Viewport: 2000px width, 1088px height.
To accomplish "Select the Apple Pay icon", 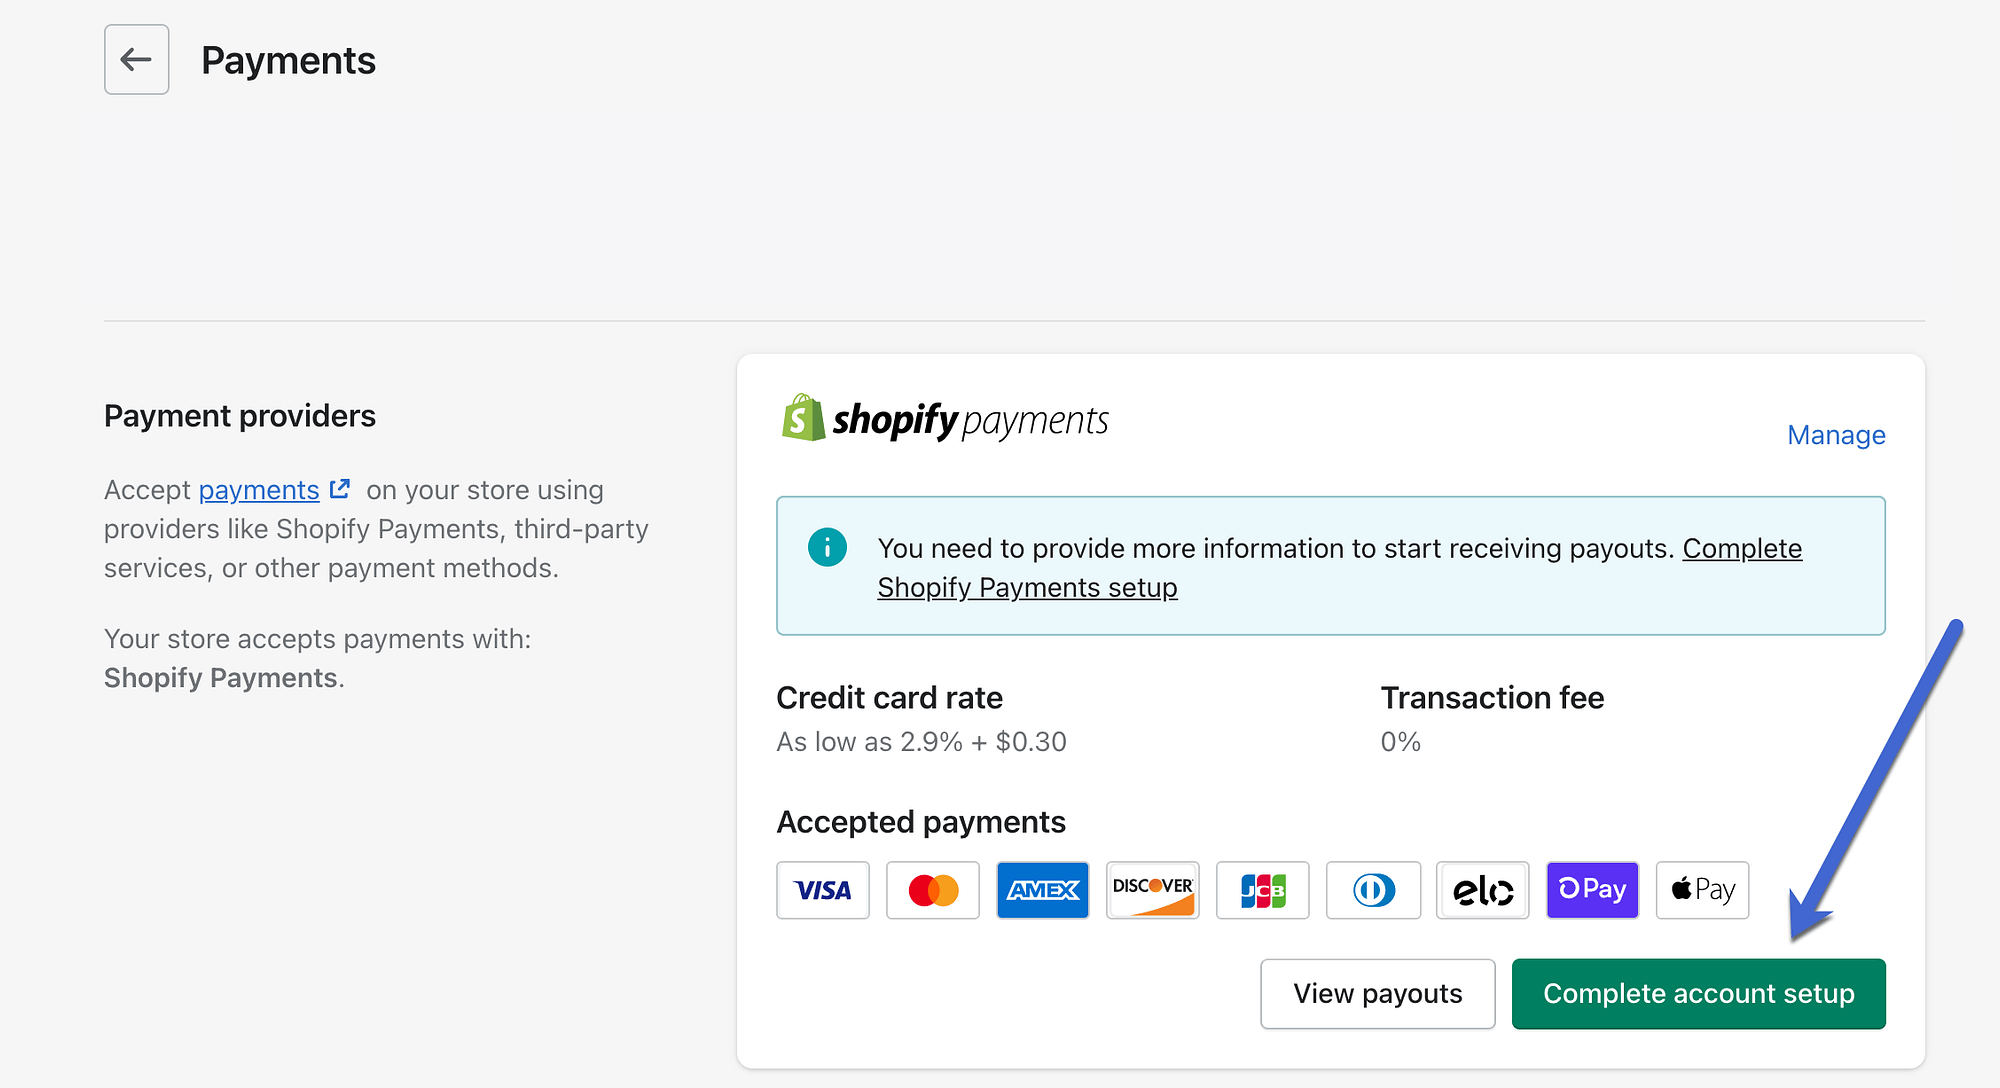I will 1702,890.
